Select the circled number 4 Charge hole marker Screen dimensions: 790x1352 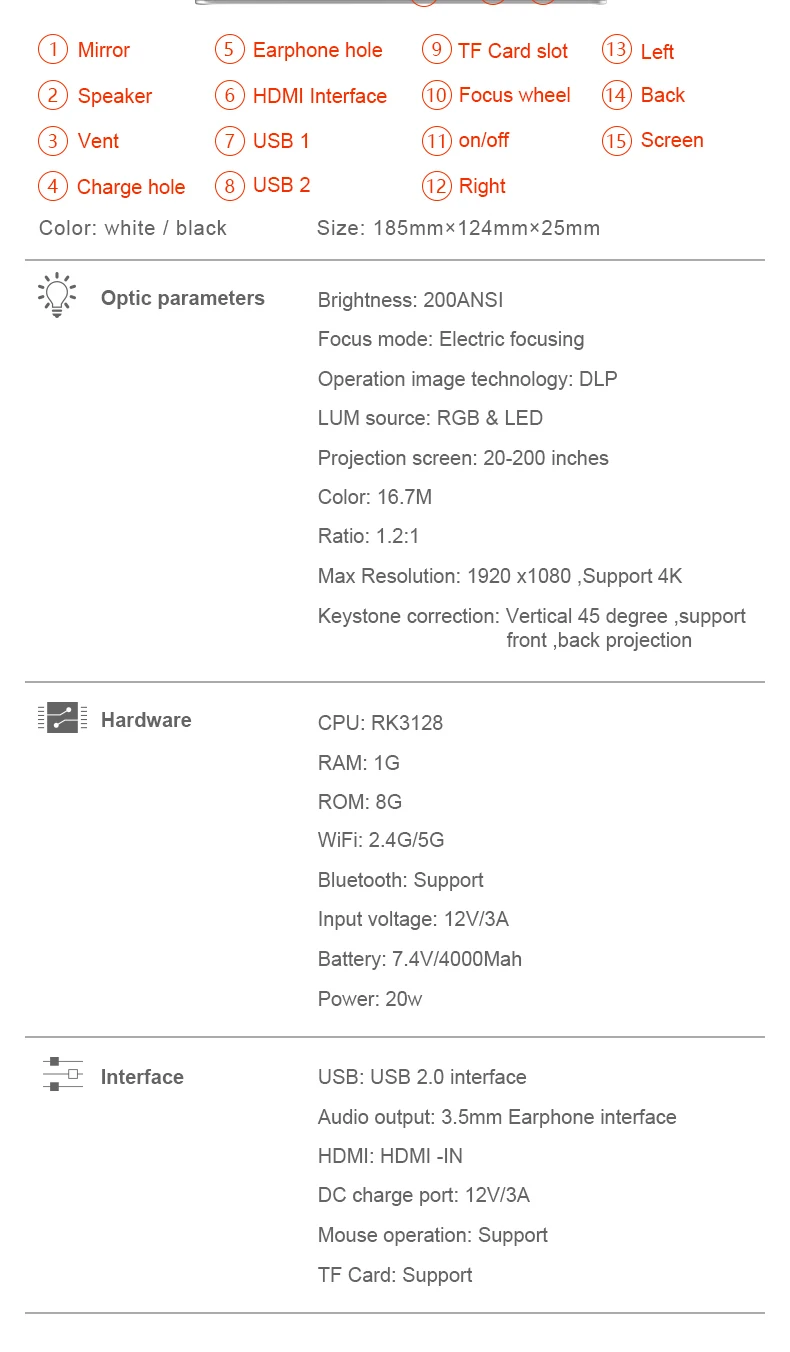(53, 186)
